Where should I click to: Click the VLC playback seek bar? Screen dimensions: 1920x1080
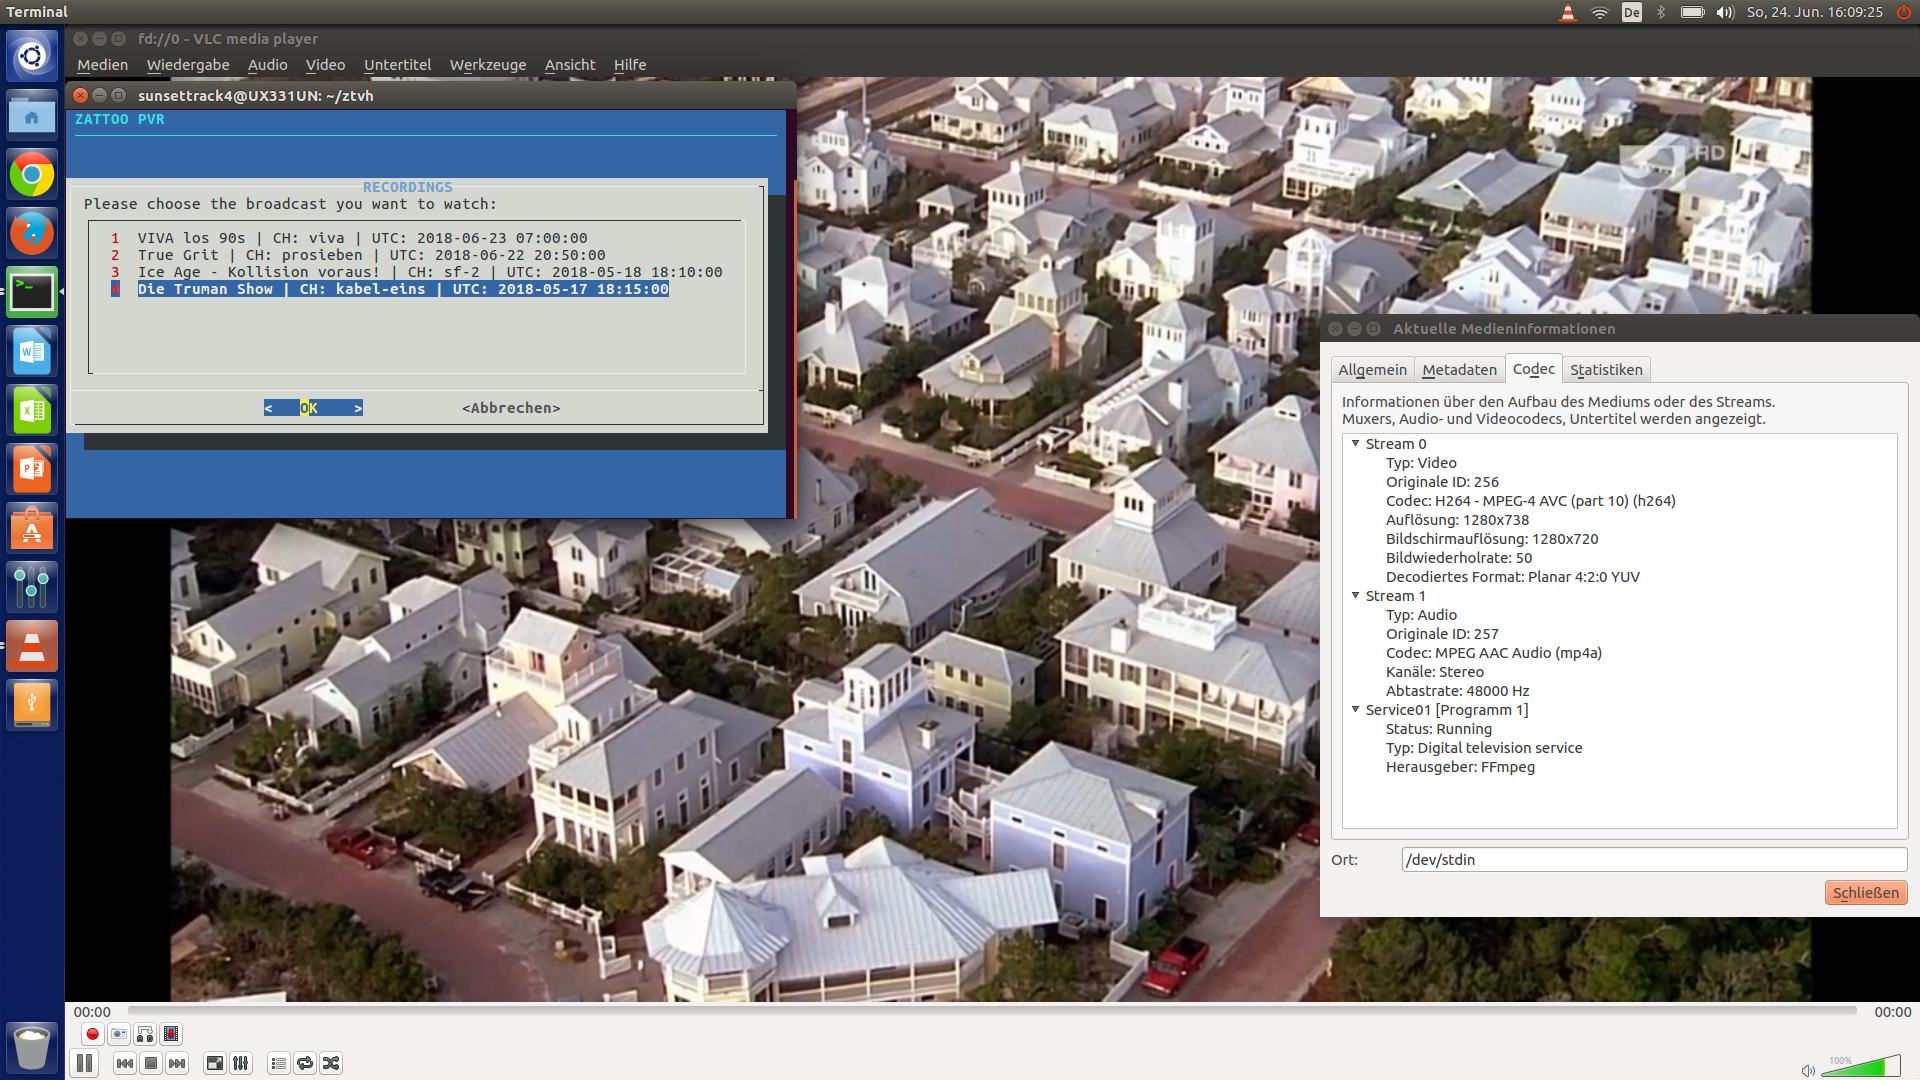(992, 1011)
